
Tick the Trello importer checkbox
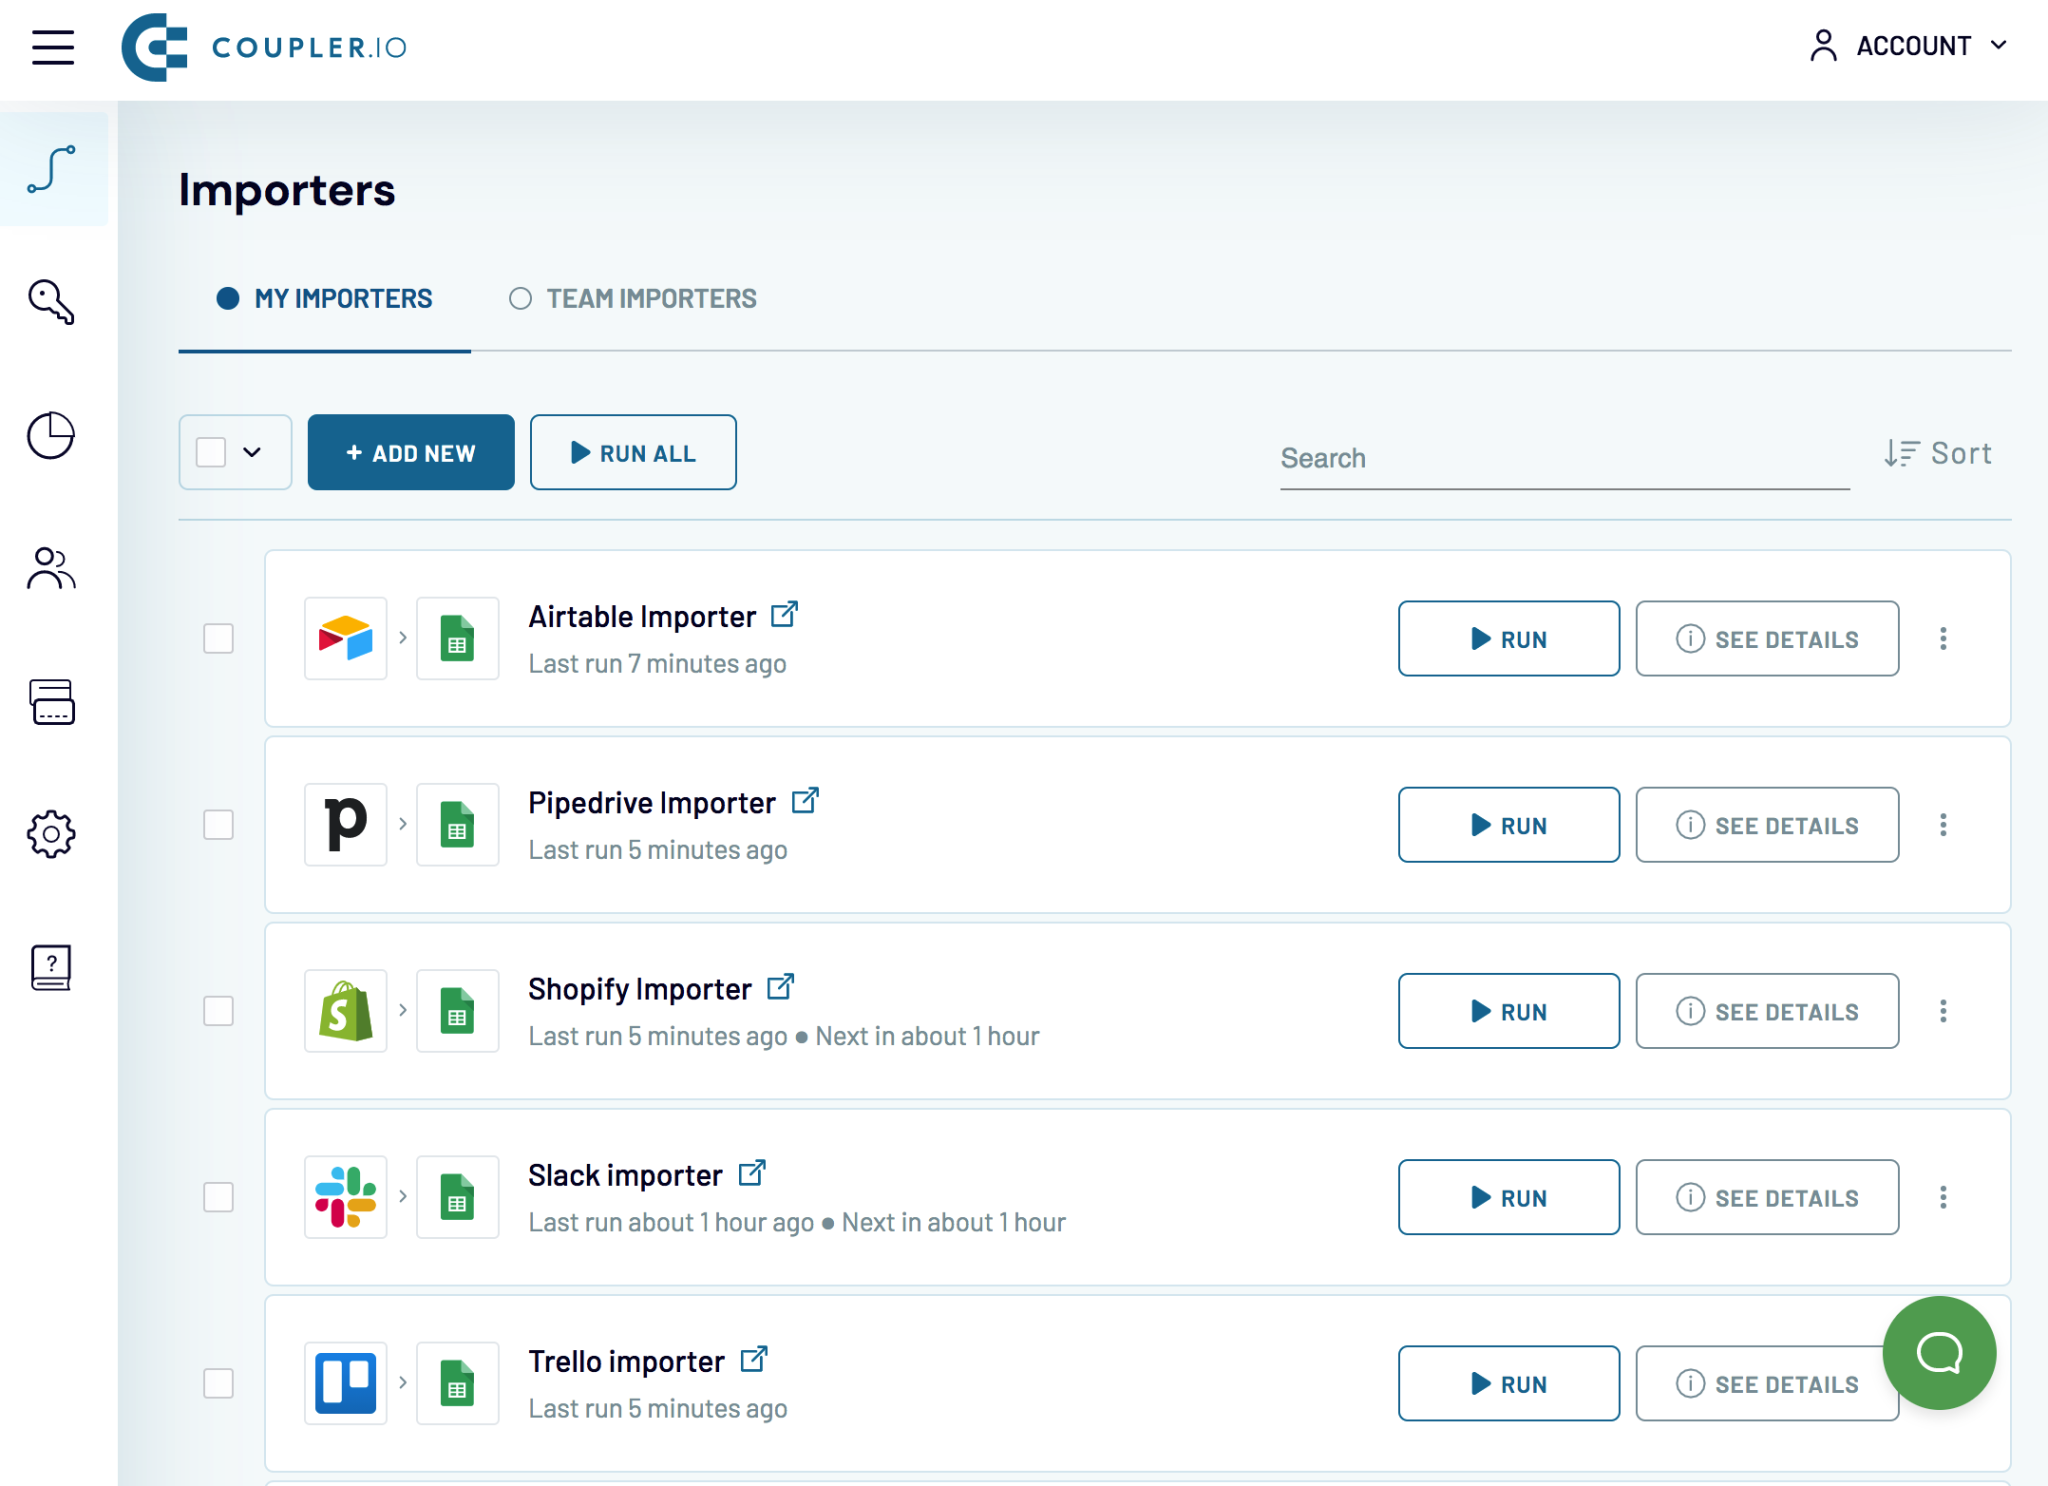(x=218, y=1383)
